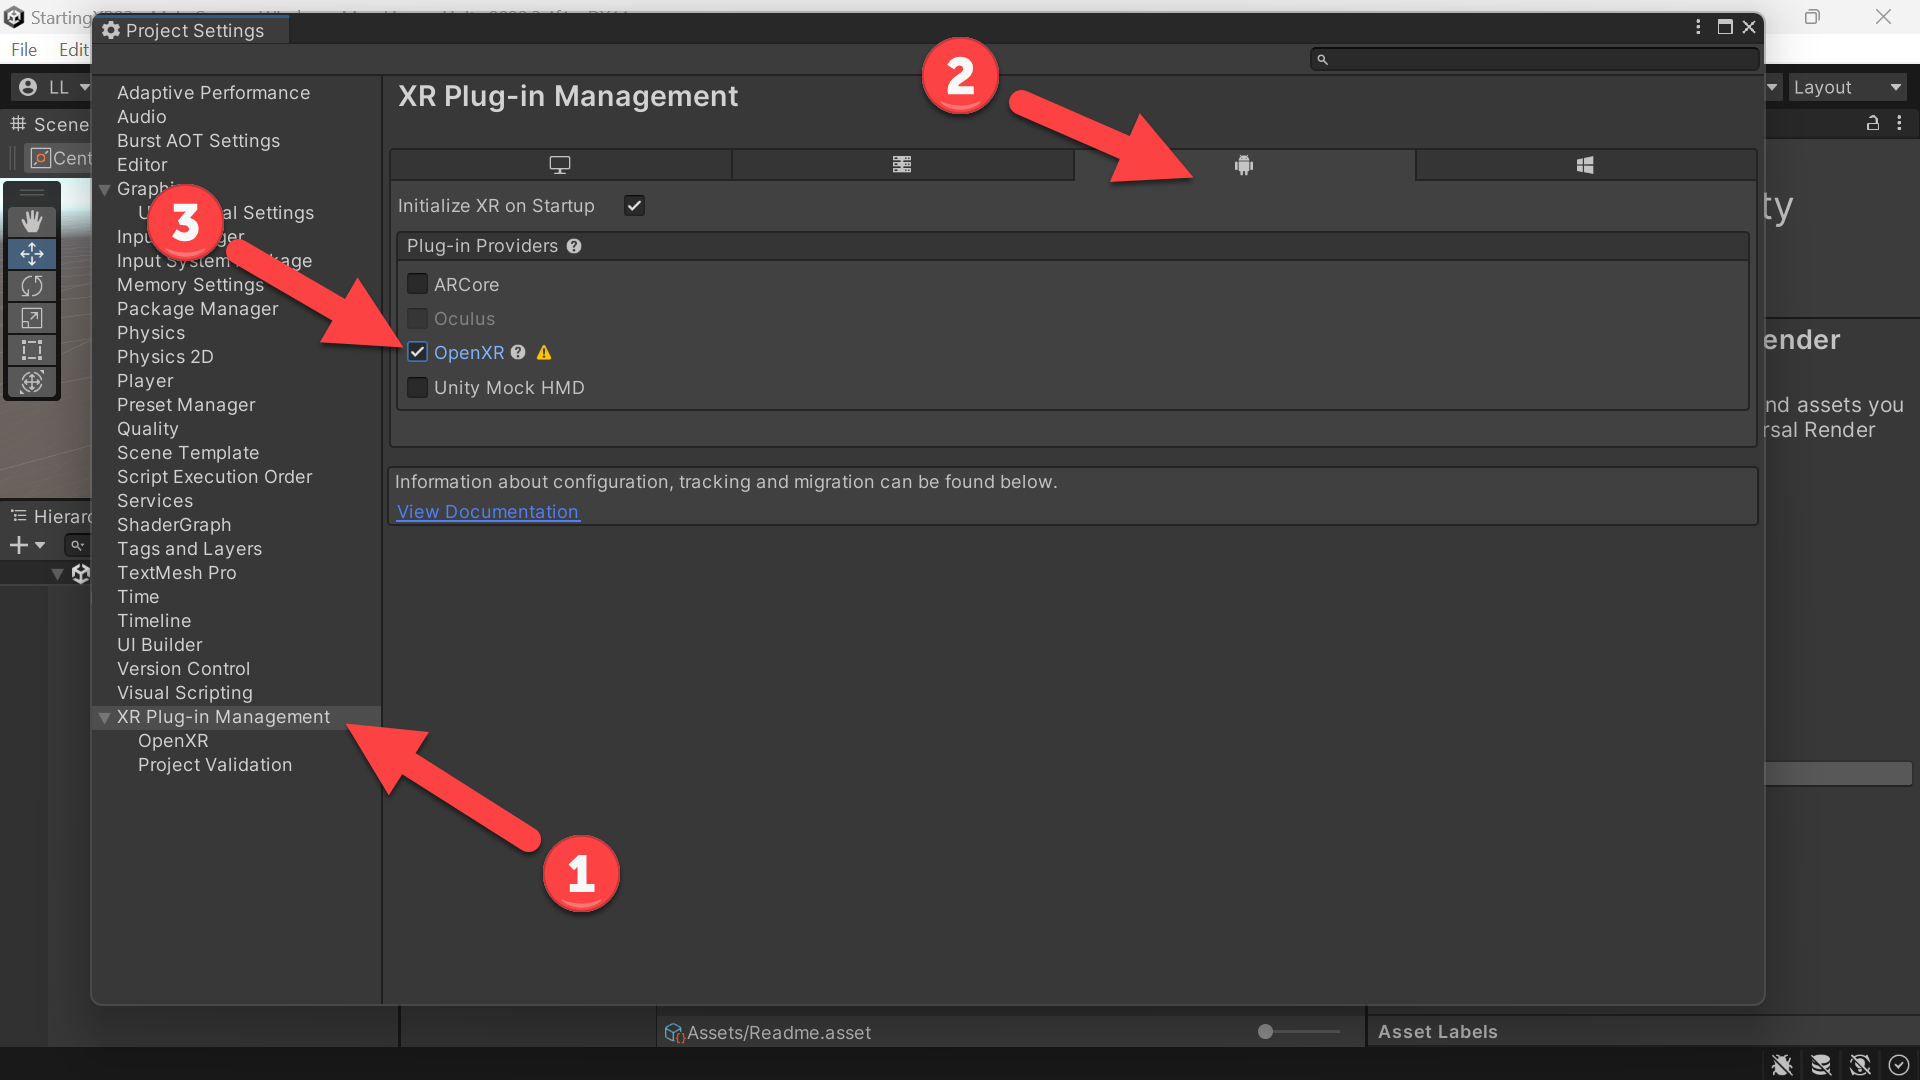Screen dimensions: 1920x1080
Task: Select the Hand tool in scene toolbar
Action: tap(32, 222)
